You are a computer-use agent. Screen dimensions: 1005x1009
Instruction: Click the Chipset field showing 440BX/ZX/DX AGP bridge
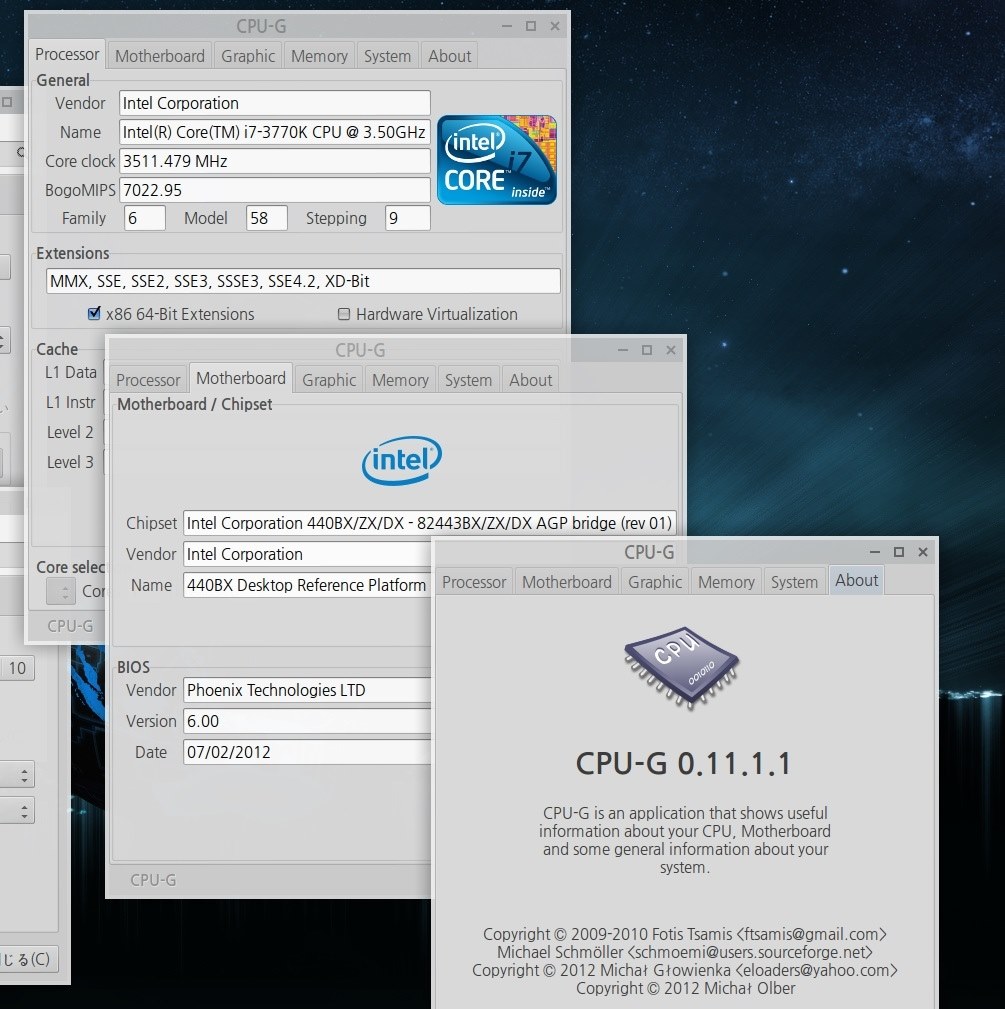click(x=430, y=523)
